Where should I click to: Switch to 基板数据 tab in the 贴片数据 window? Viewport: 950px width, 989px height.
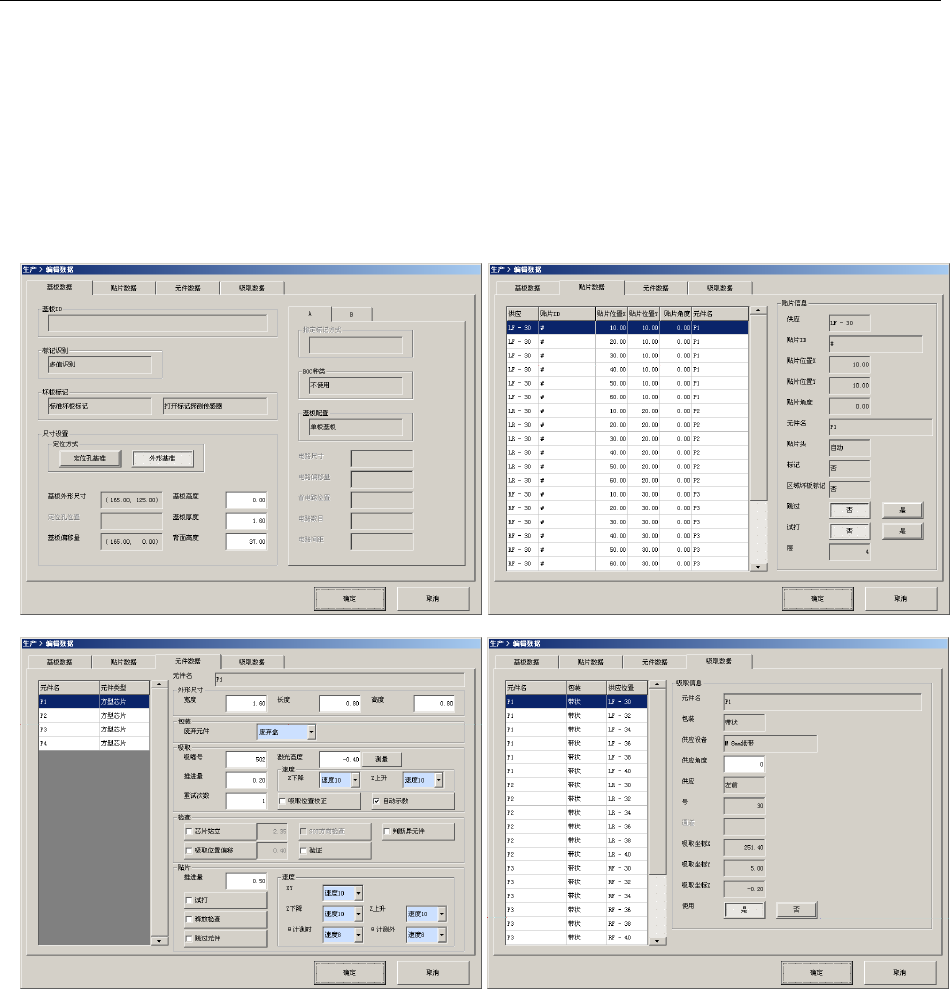tap(527, 288)
